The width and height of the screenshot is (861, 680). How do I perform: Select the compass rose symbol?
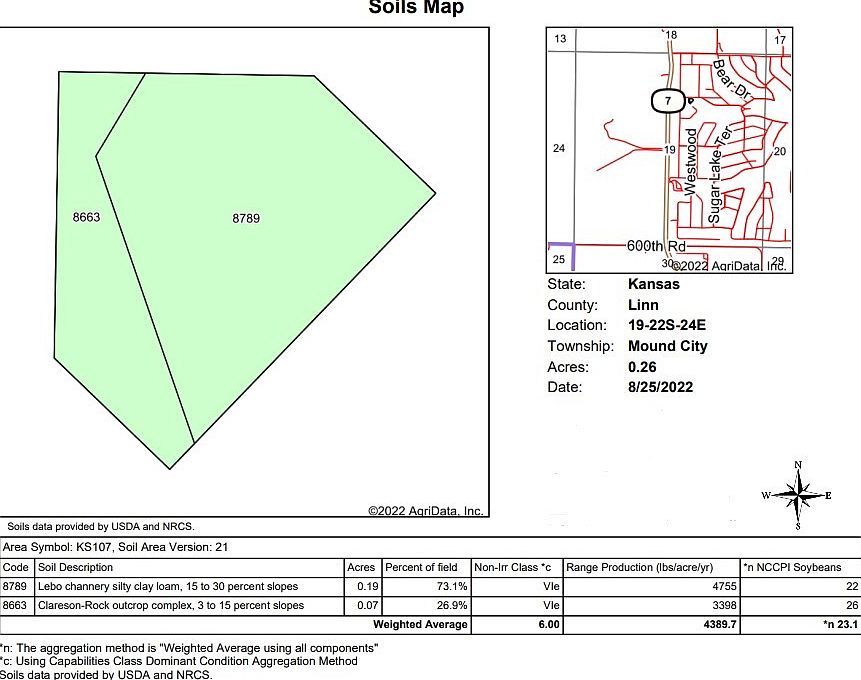(797, 493)
